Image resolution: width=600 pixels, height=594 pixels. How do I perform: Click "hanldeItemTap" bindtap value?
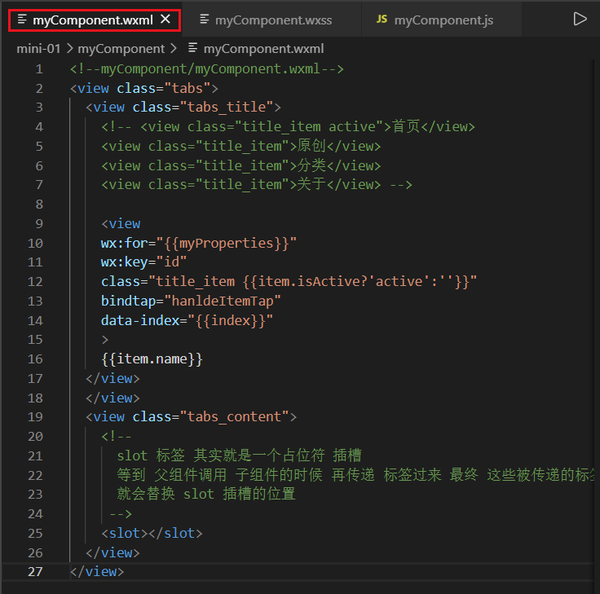pos(223,301)
